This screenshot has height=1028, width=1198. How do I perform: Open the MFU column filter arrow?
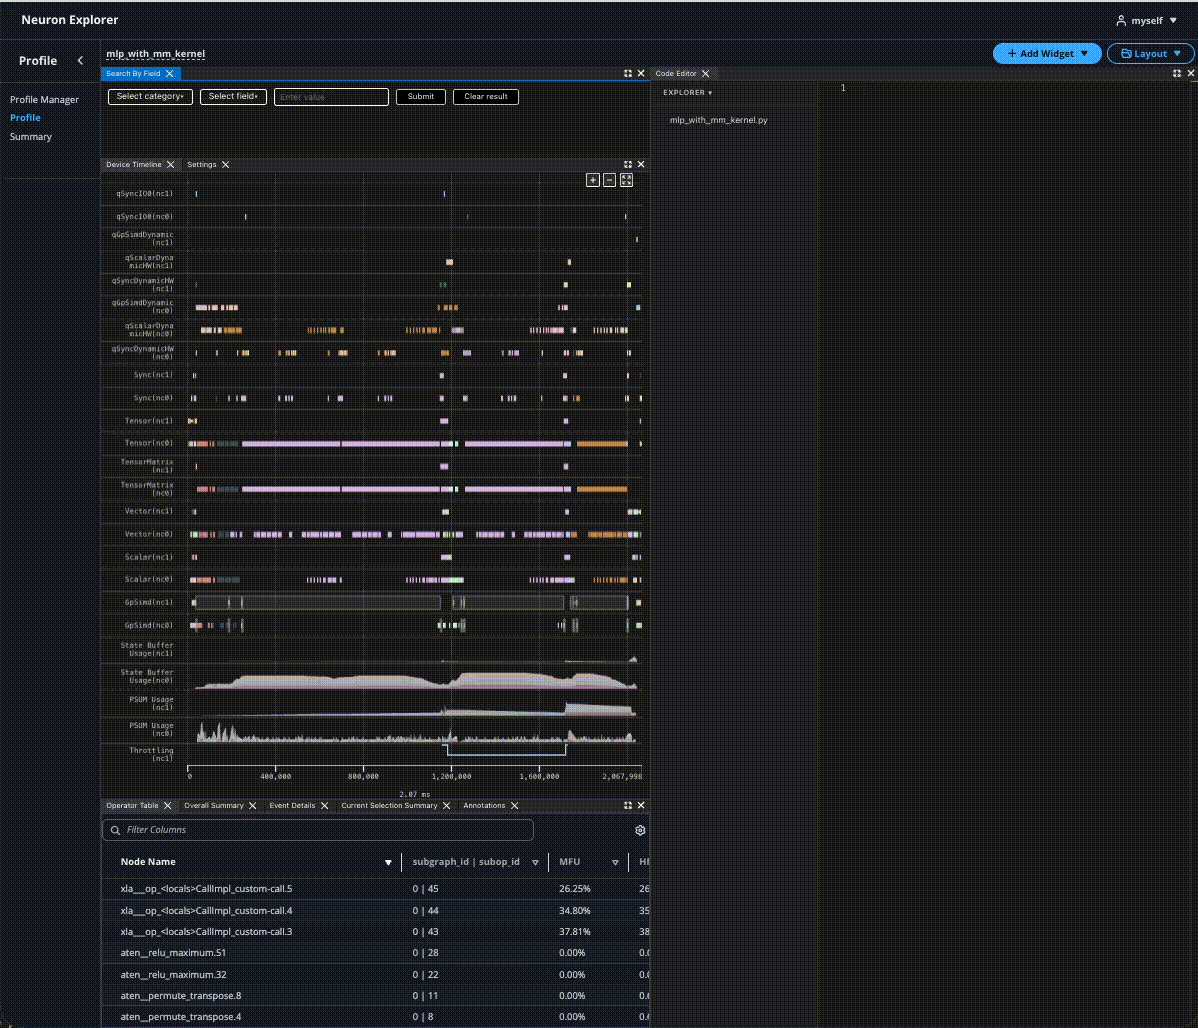point(615,862)
